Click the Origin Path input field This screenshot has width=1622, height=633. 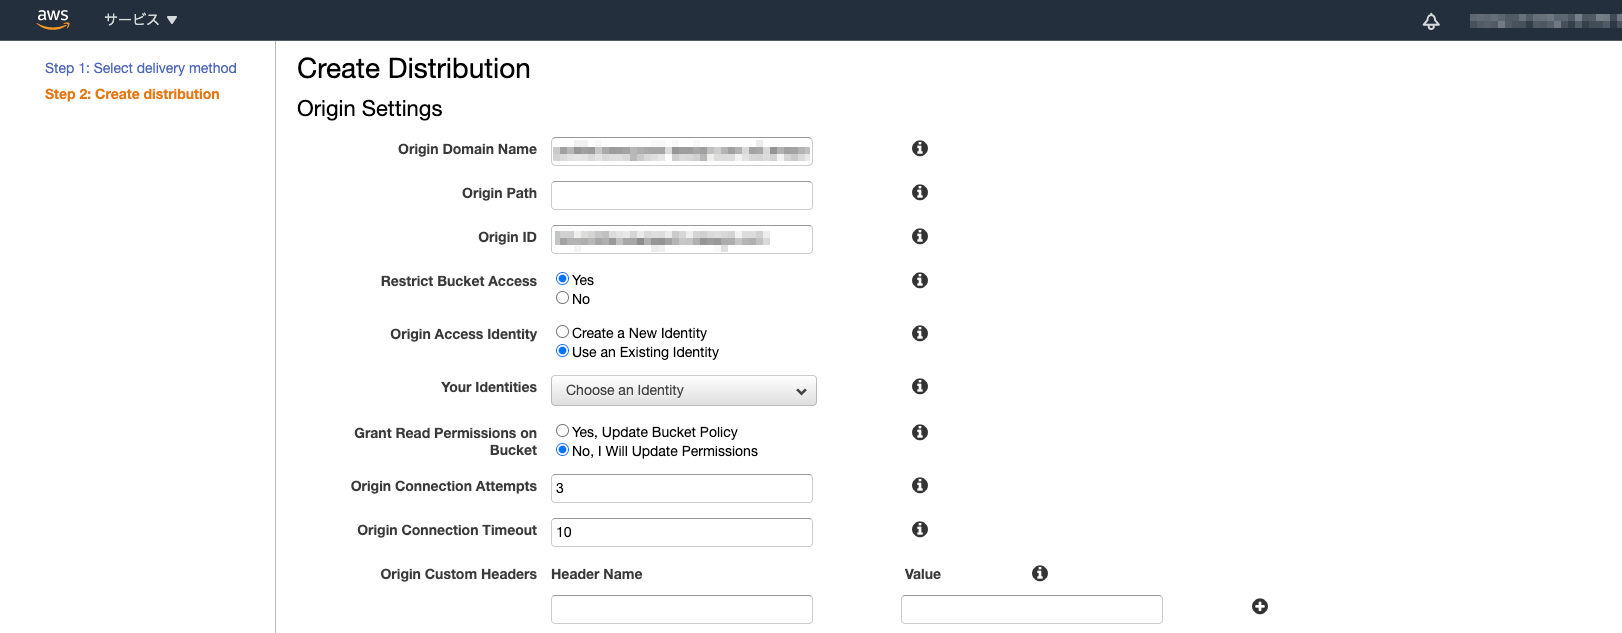click(682, 195)
